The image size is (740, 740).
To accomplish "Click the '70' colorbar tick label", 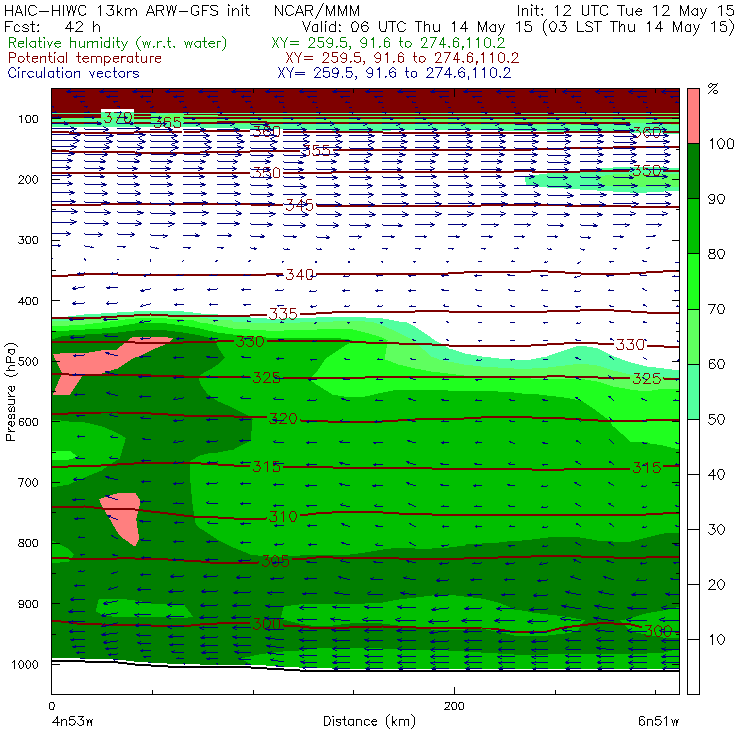I will click(x=716, y=309).
